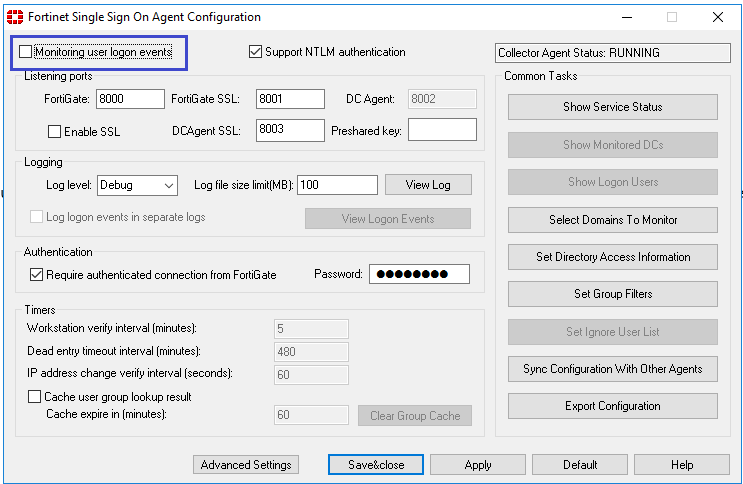The height and width of the screenshot is (484, 743).
Task: Open Help button
Action: tap(682, 465)
